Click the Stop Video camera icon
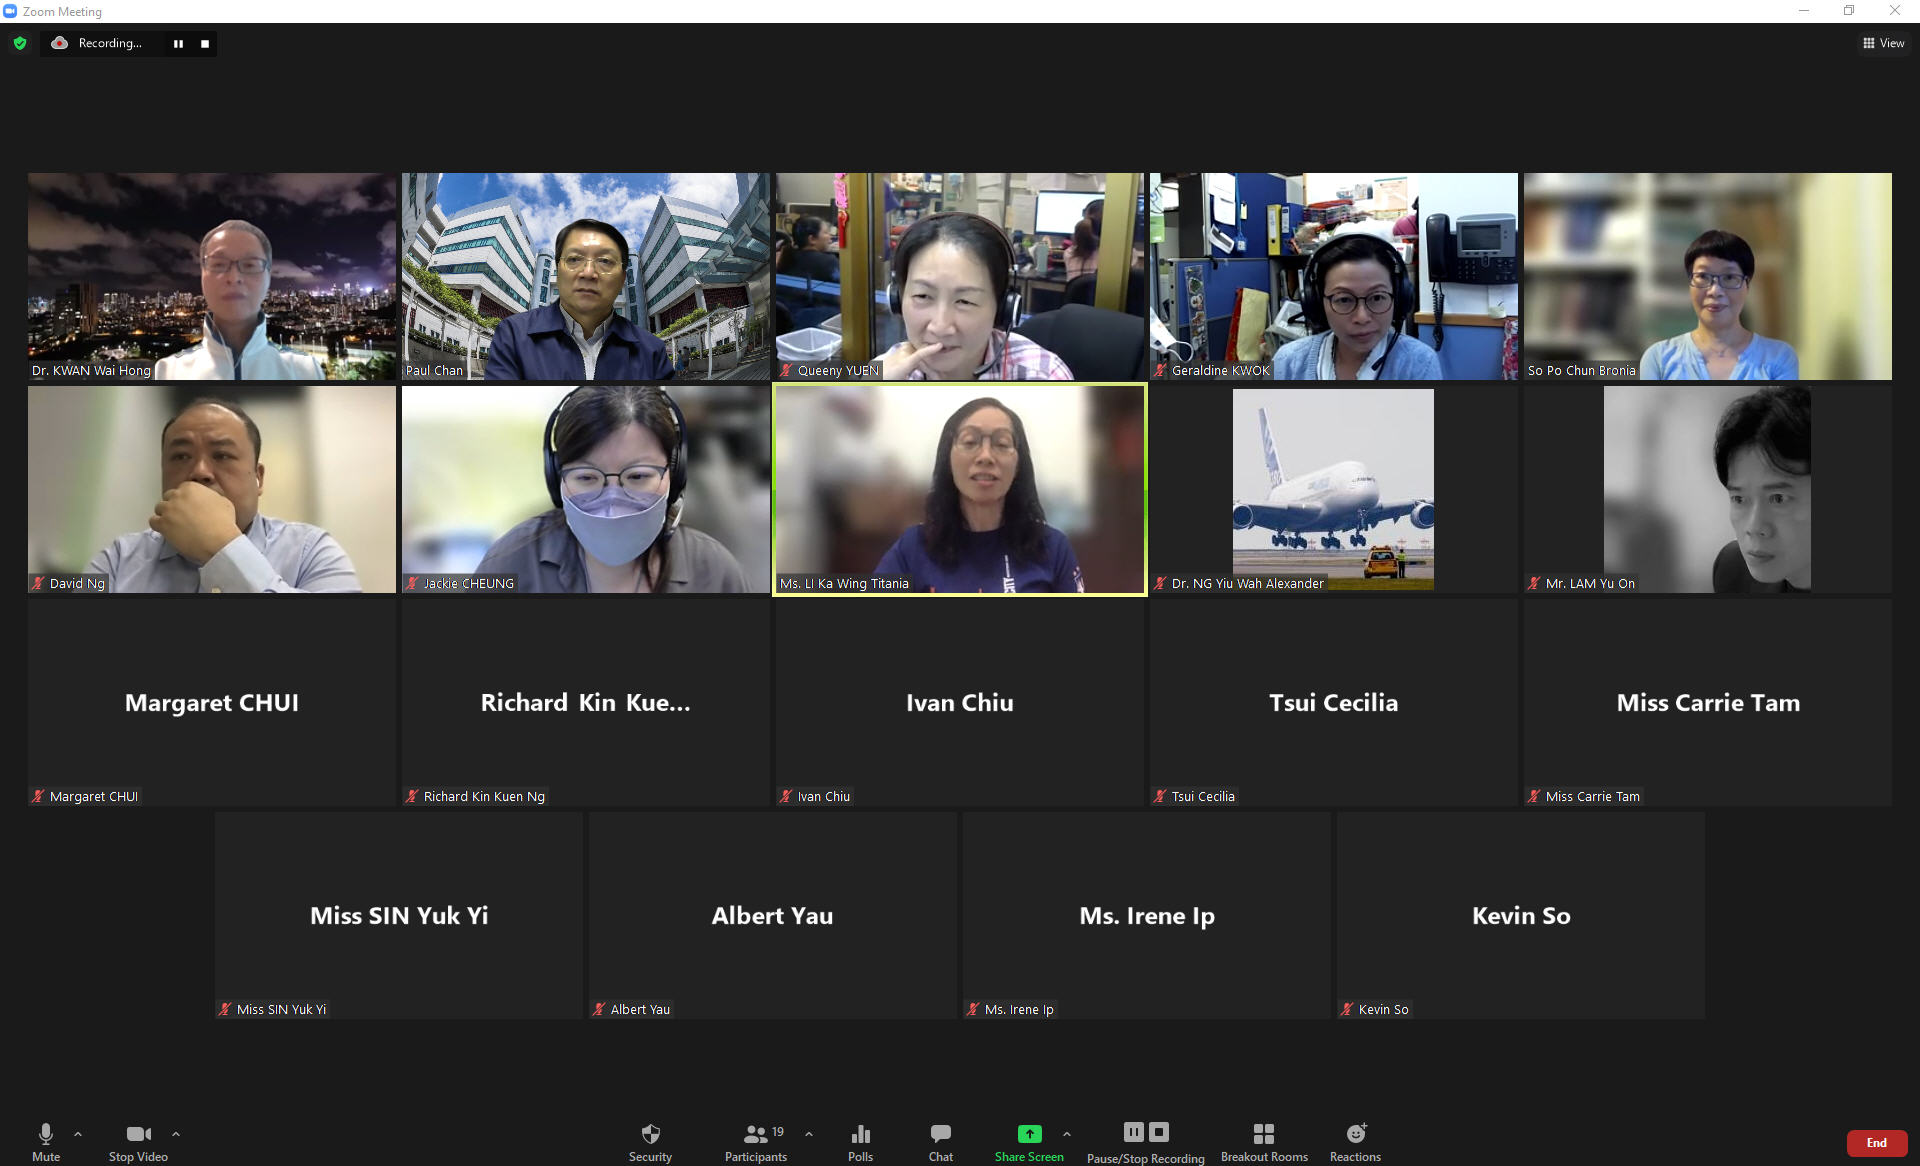This screenshot has height=1166, width=1920. click(139, 1133)
